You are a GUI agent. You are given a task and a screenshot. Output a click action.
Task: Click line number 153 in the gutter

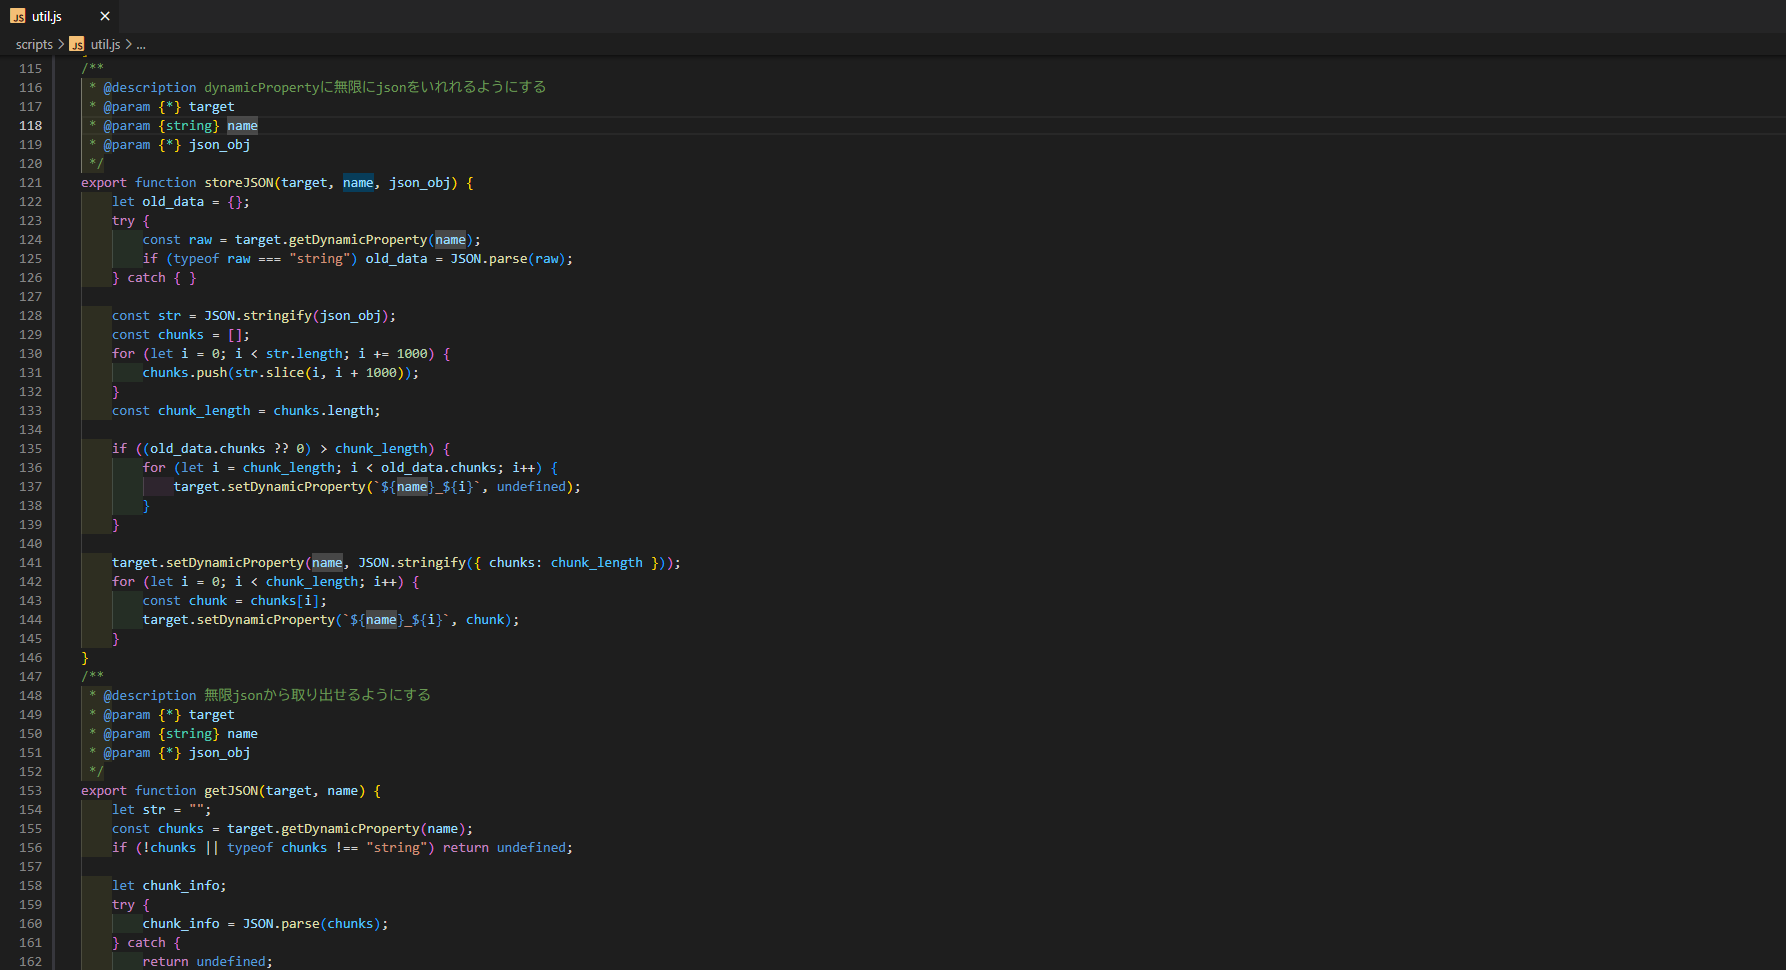[x=31, y=791]
